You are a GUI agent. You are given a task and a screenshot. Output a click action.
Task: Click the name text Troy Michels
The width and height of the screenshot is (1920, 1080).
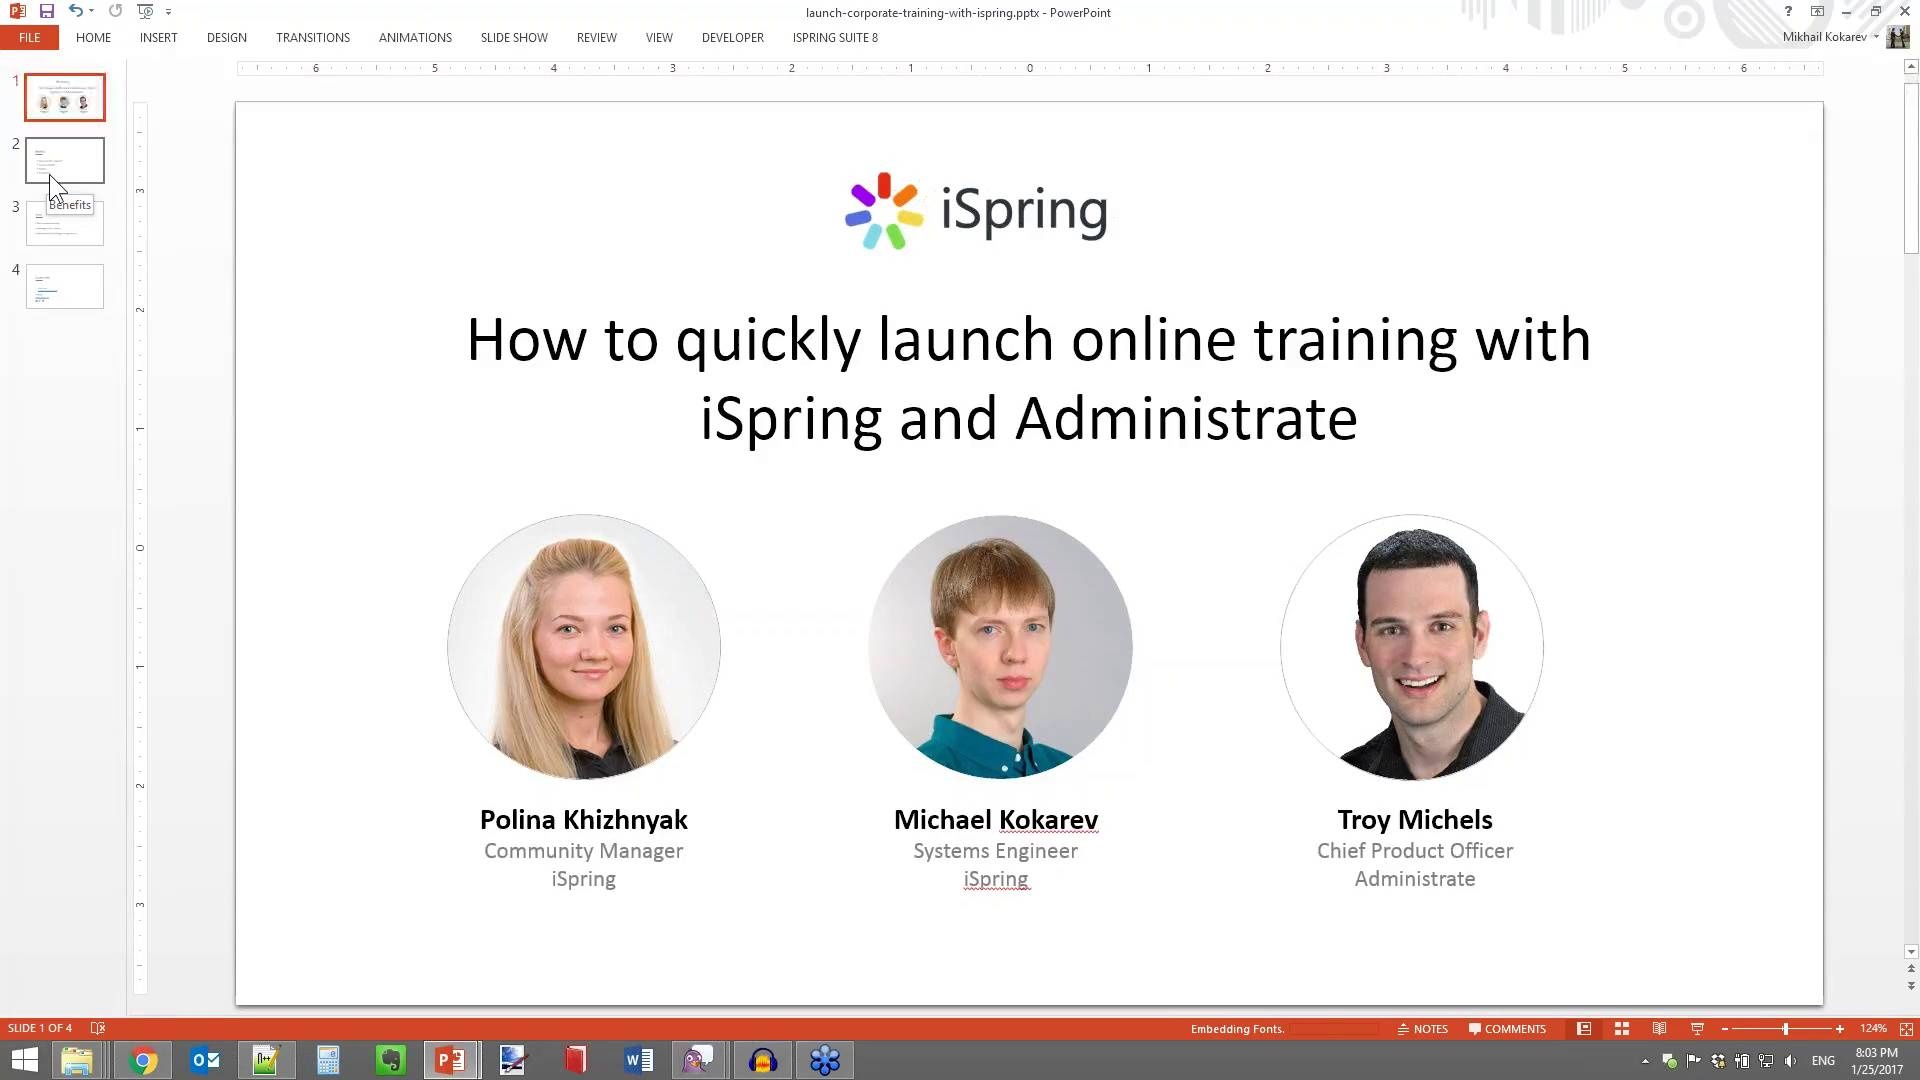1415,820
